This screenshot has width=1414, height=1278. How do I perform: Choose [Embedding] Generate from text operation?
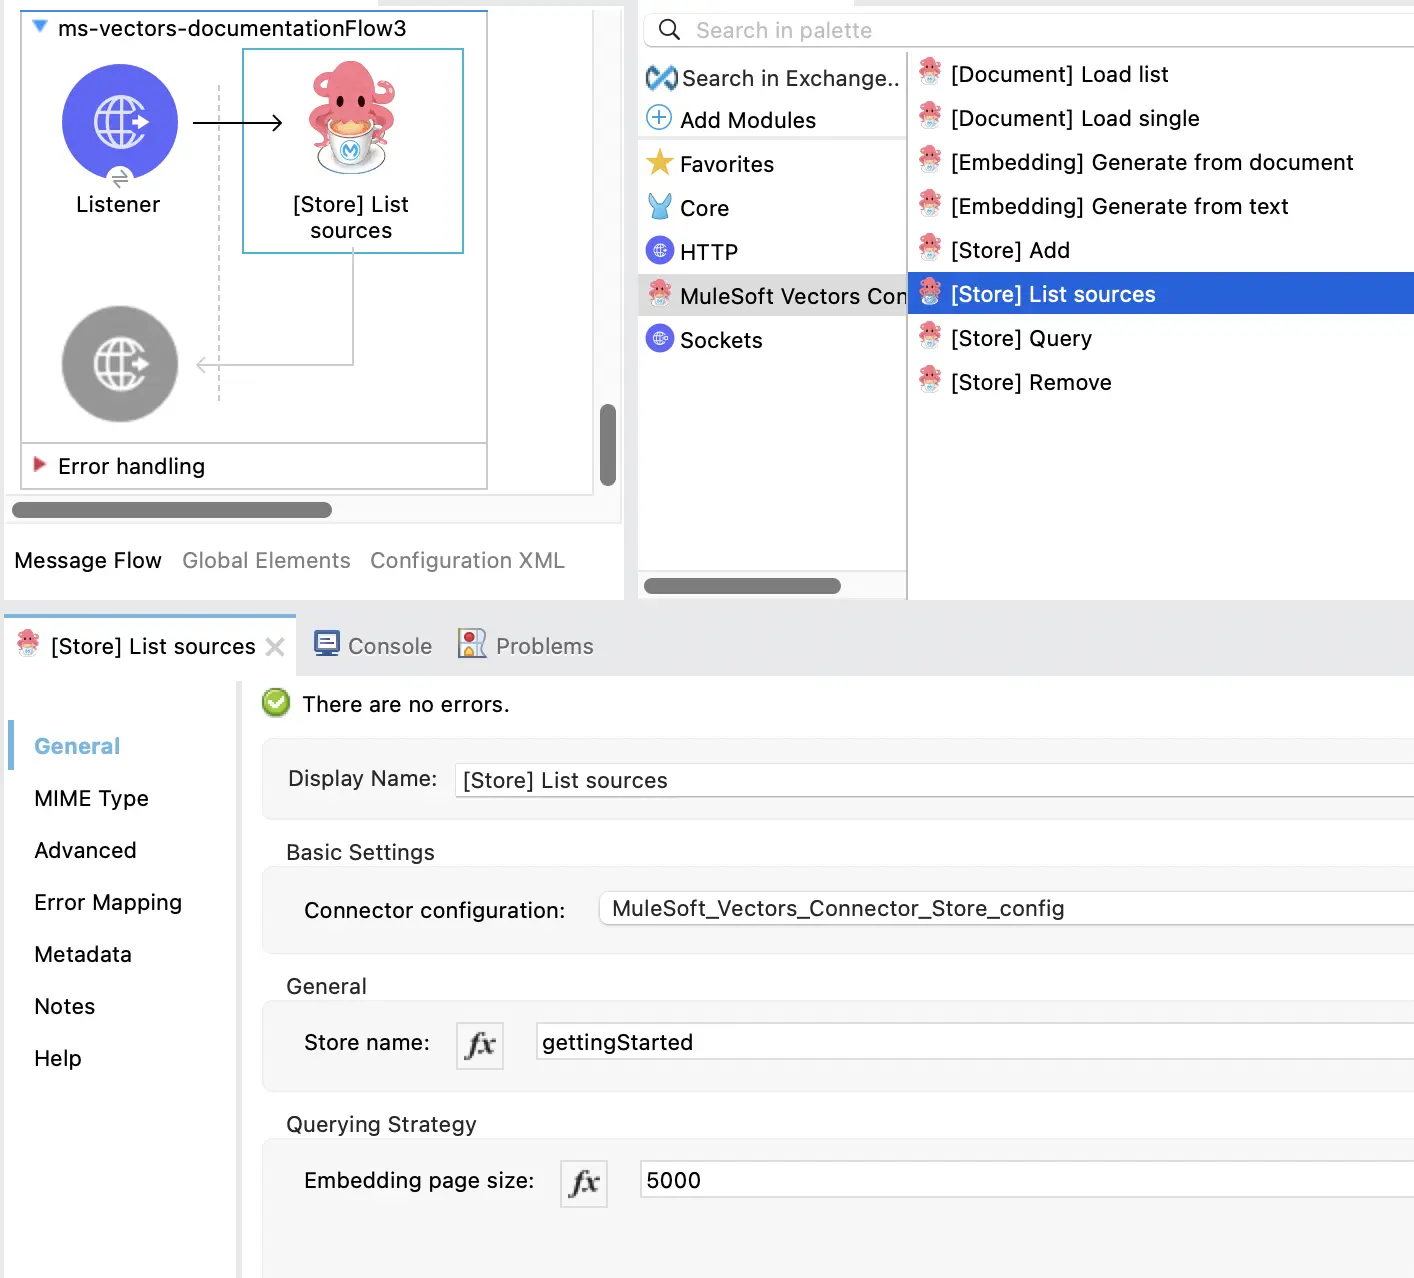tap(1119, 207)
